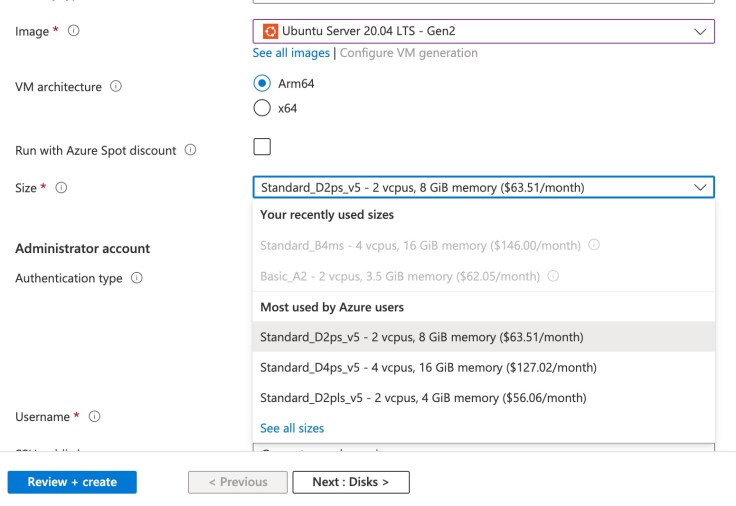Click the Authentication type label
Viewport: 736px width, 506px height.
69,278
